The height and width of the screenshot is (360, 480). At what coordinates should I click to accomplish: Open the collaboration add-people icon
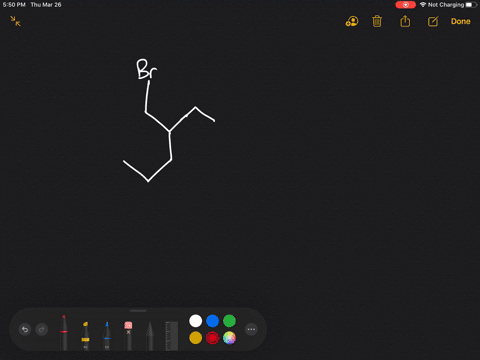pos(352,21)
